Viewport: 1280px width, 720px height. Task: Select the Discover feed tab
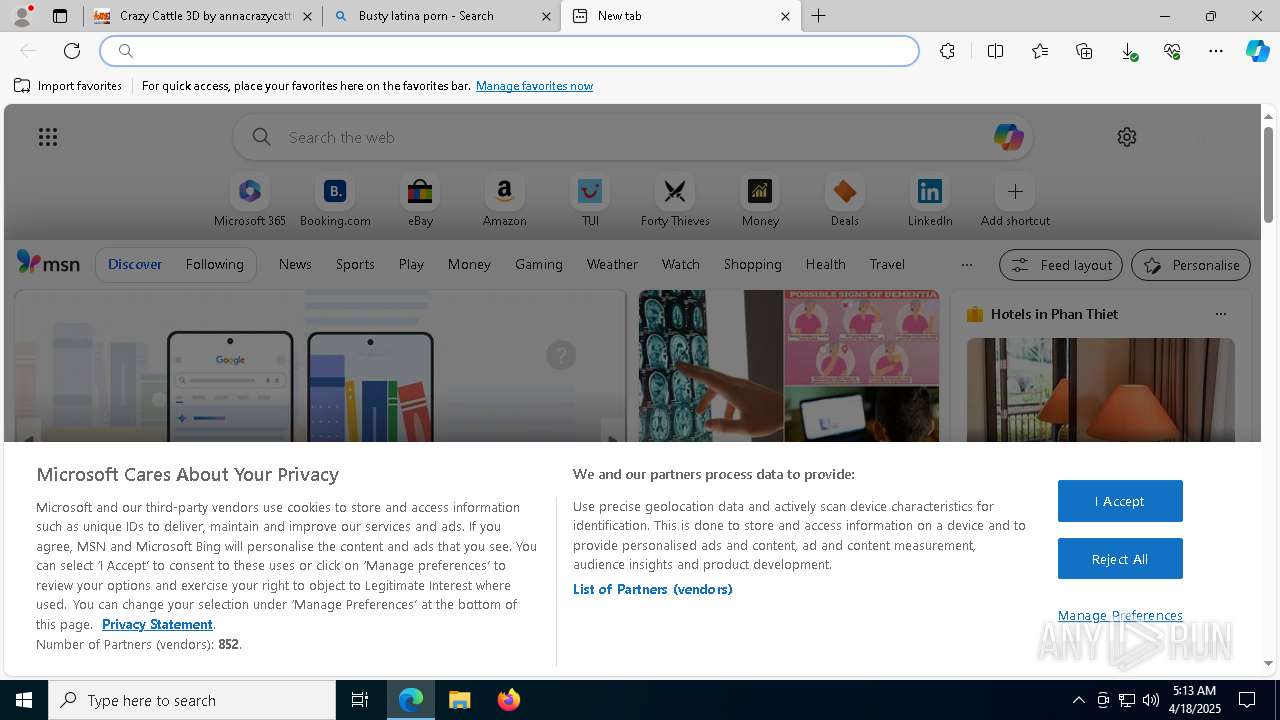[x=135, y=264]
